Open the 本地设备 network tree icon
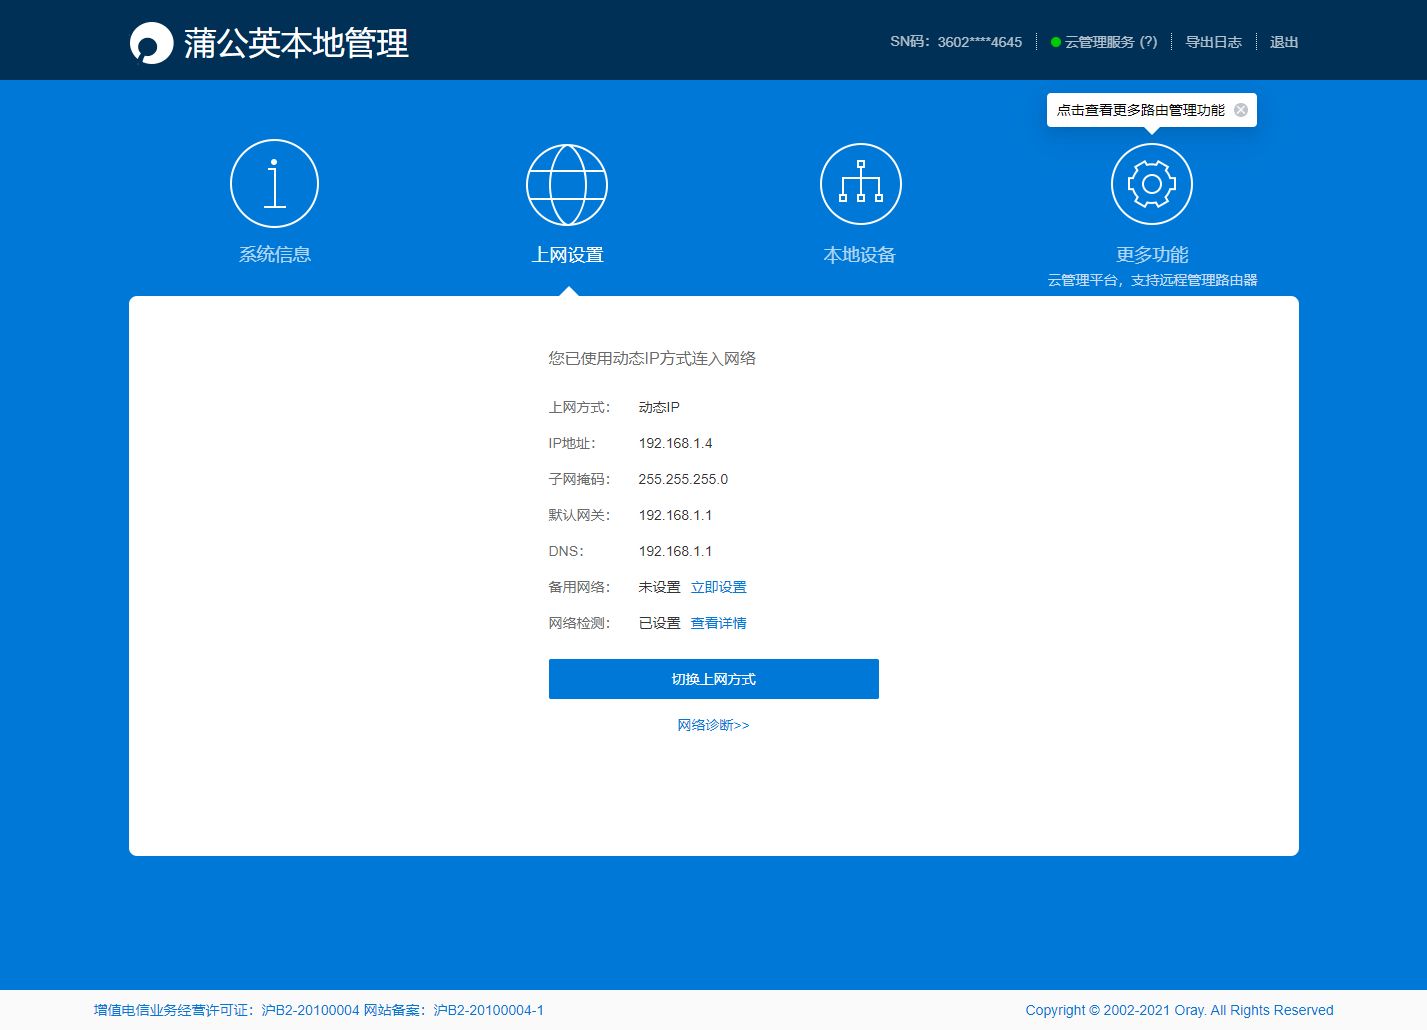The height and width of the screenshot is (1030, 1427). point(860,184)
